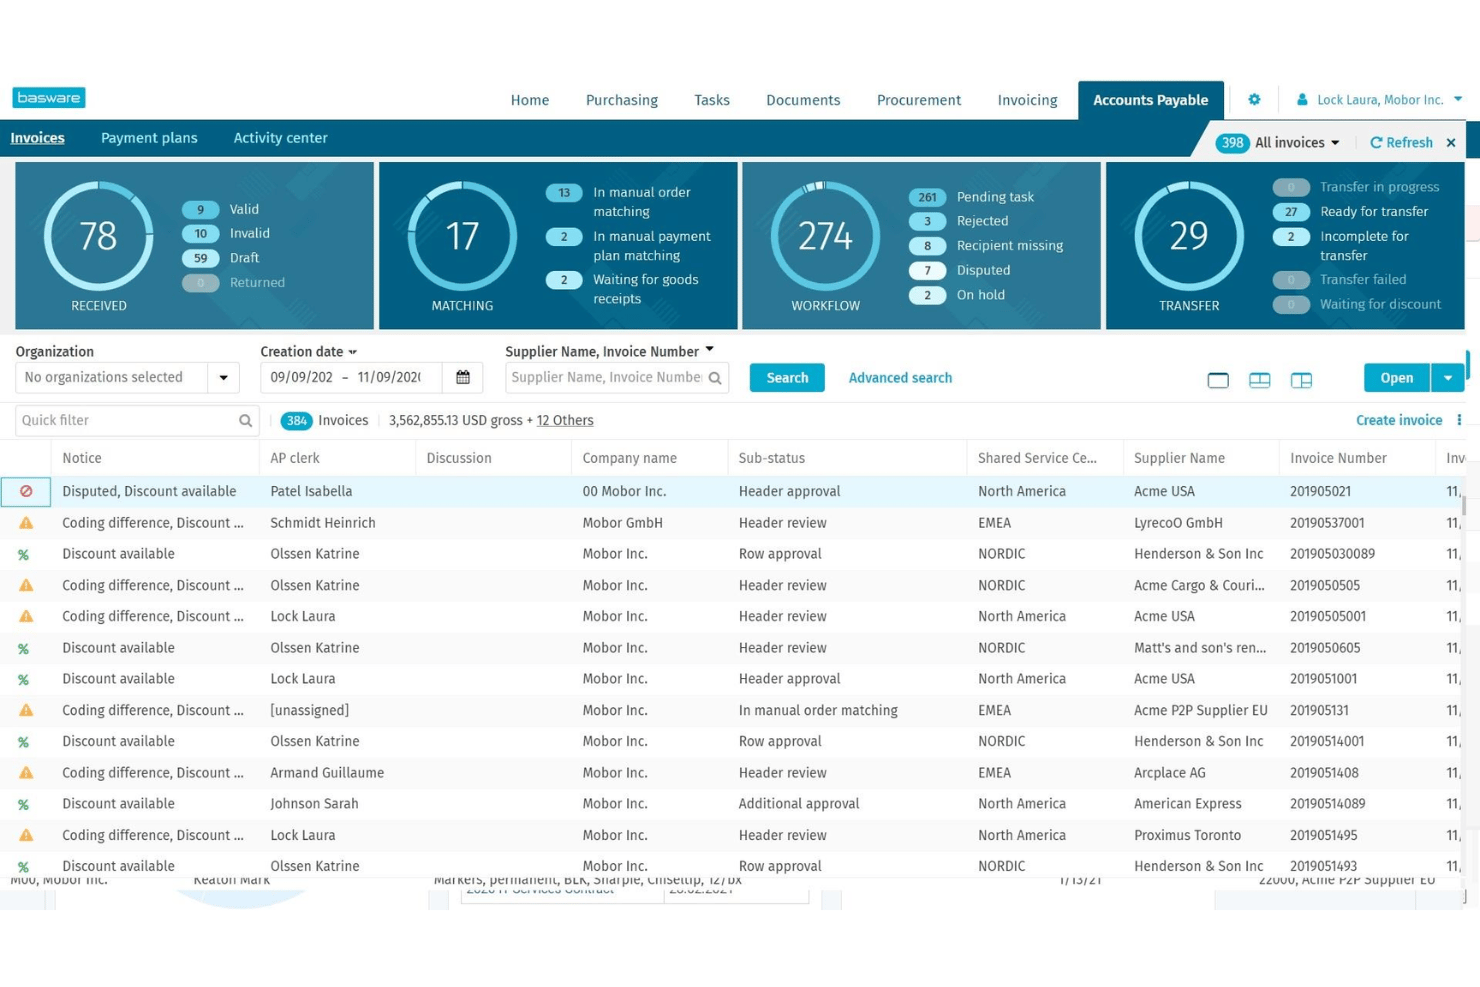This screenshot has height=987, width=1480.
Task: Open the Advanced search link
Action: pyautogui.click(x=900, y=378)
